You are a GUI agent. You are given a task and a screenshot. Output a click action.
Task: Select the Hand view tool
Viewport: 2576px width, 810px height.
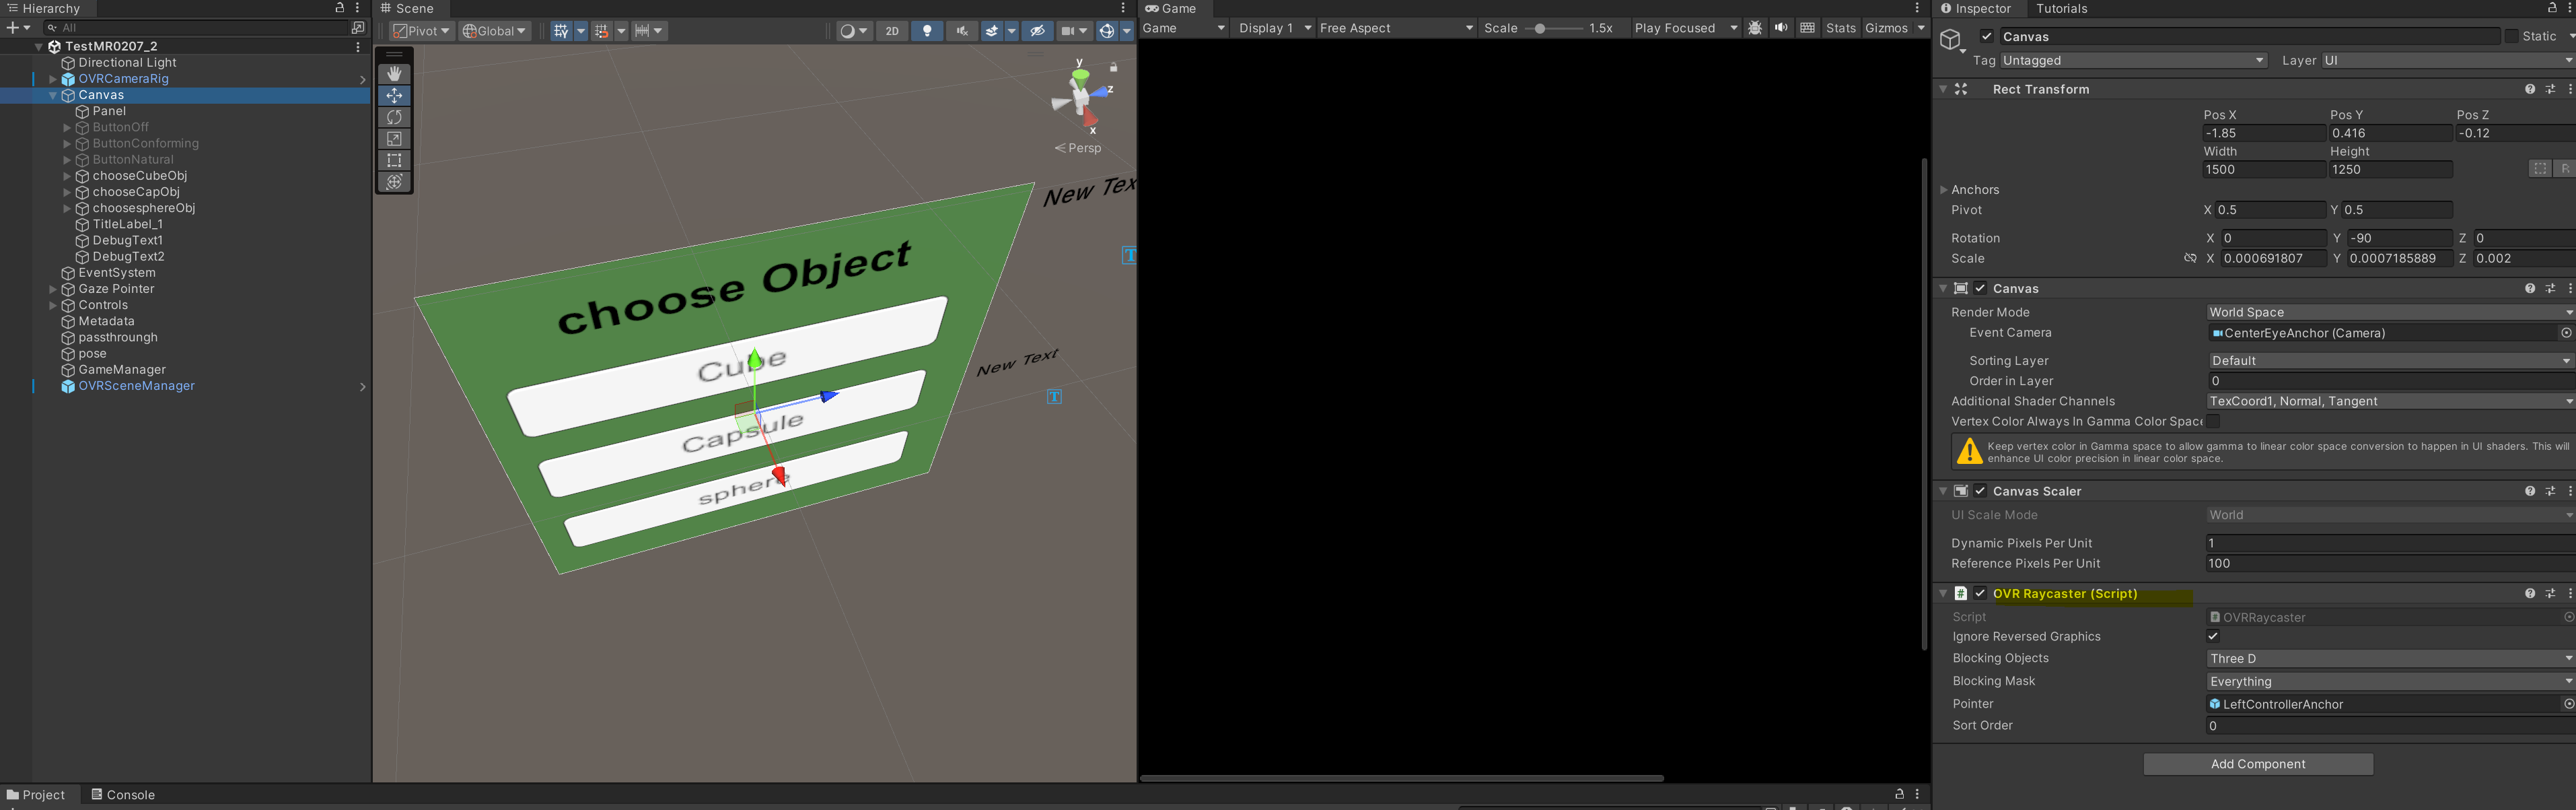click(394, 74)
